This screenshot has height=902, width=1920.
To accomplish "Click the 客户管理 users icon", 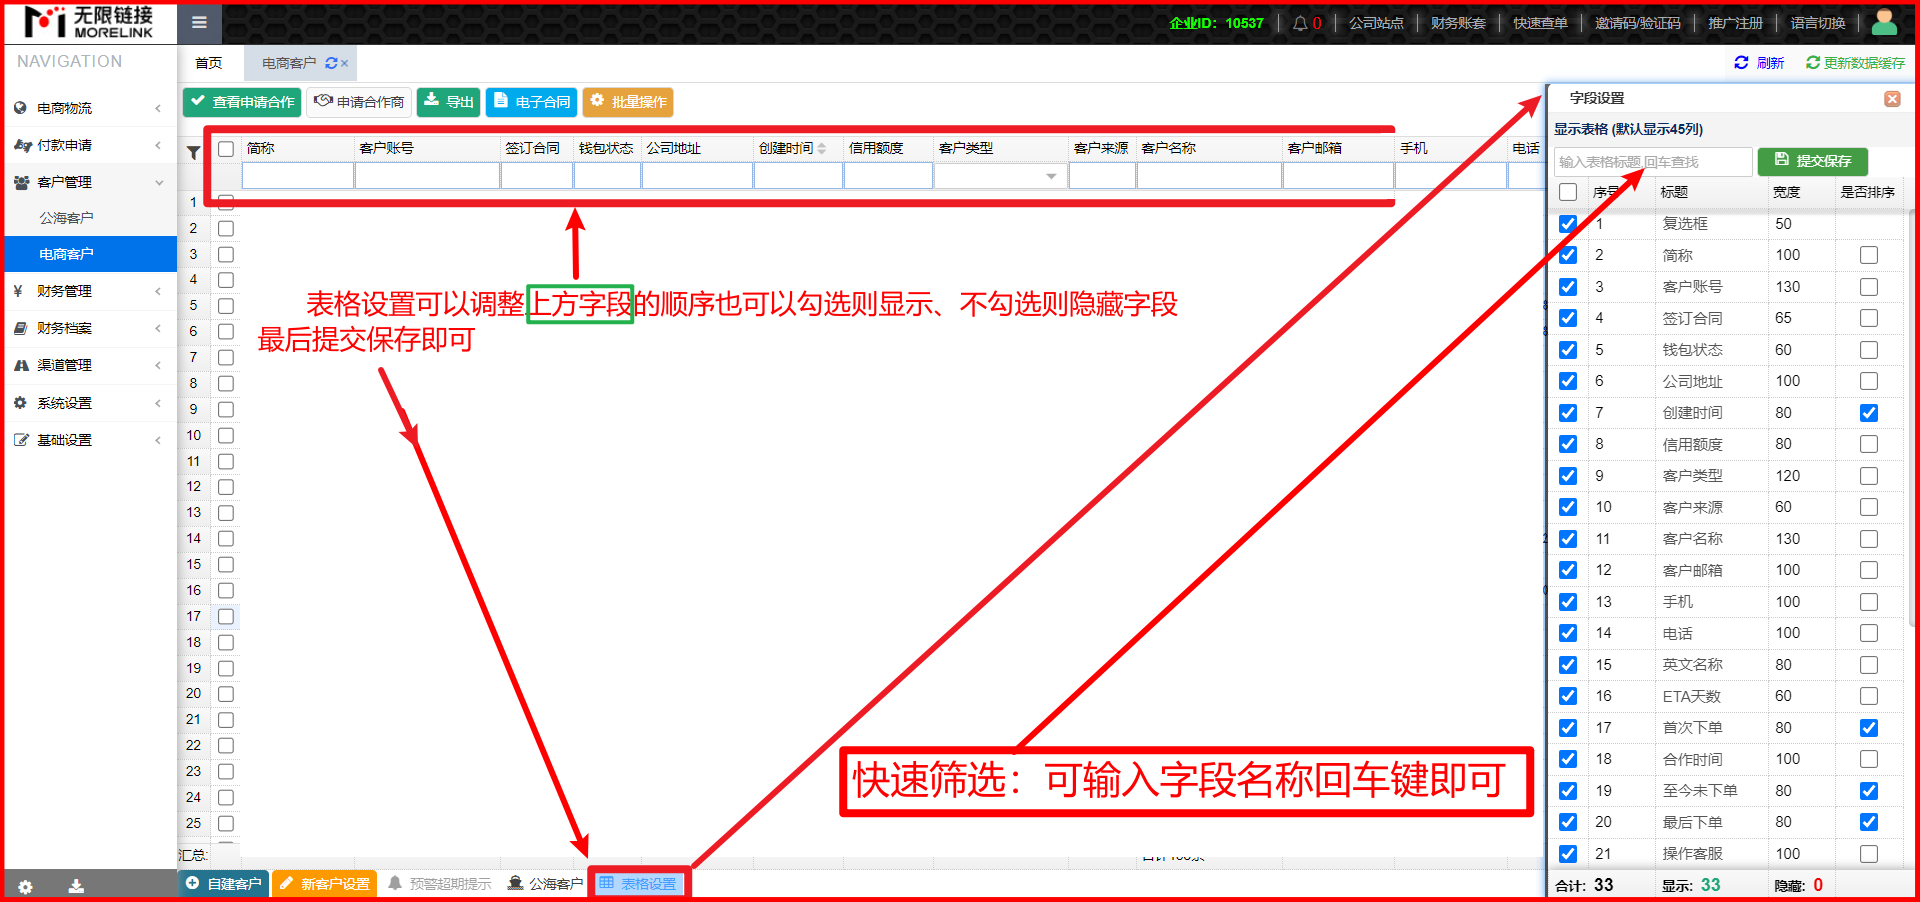I will 21,182.
